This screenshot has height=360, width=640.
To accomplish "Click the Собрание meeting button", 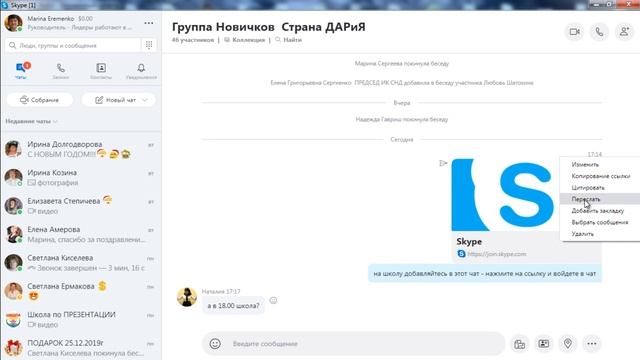I will point(40,100).
